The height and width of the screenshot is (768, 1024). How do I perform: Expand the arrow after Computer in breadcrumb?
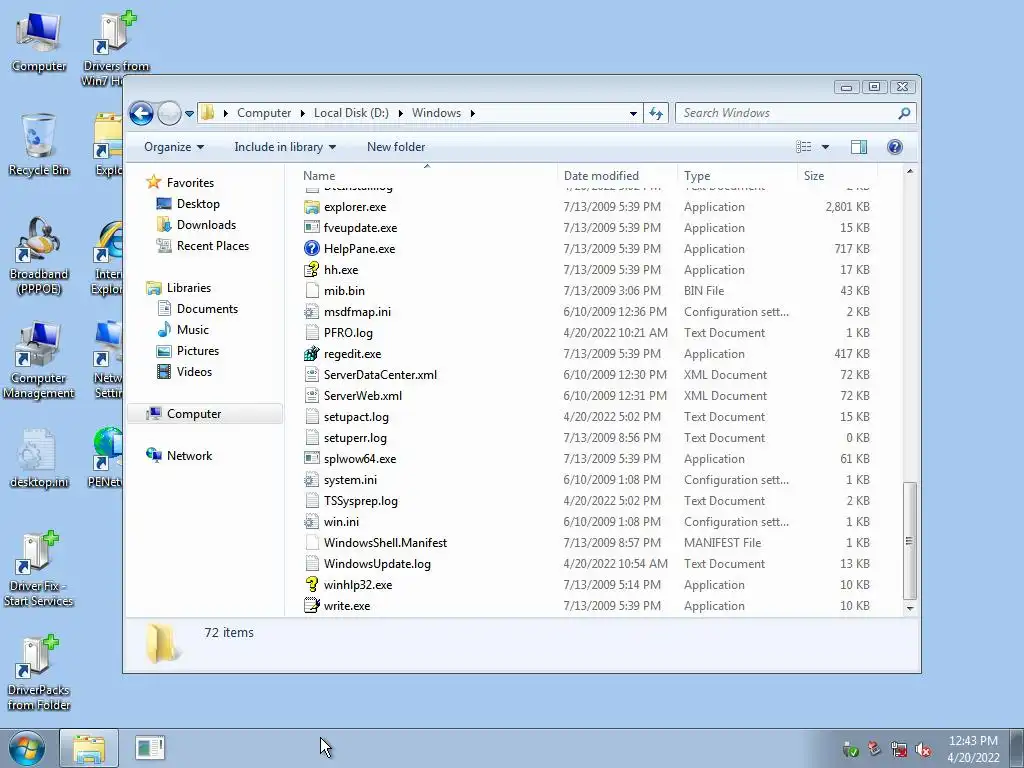(x=302, y=114)
